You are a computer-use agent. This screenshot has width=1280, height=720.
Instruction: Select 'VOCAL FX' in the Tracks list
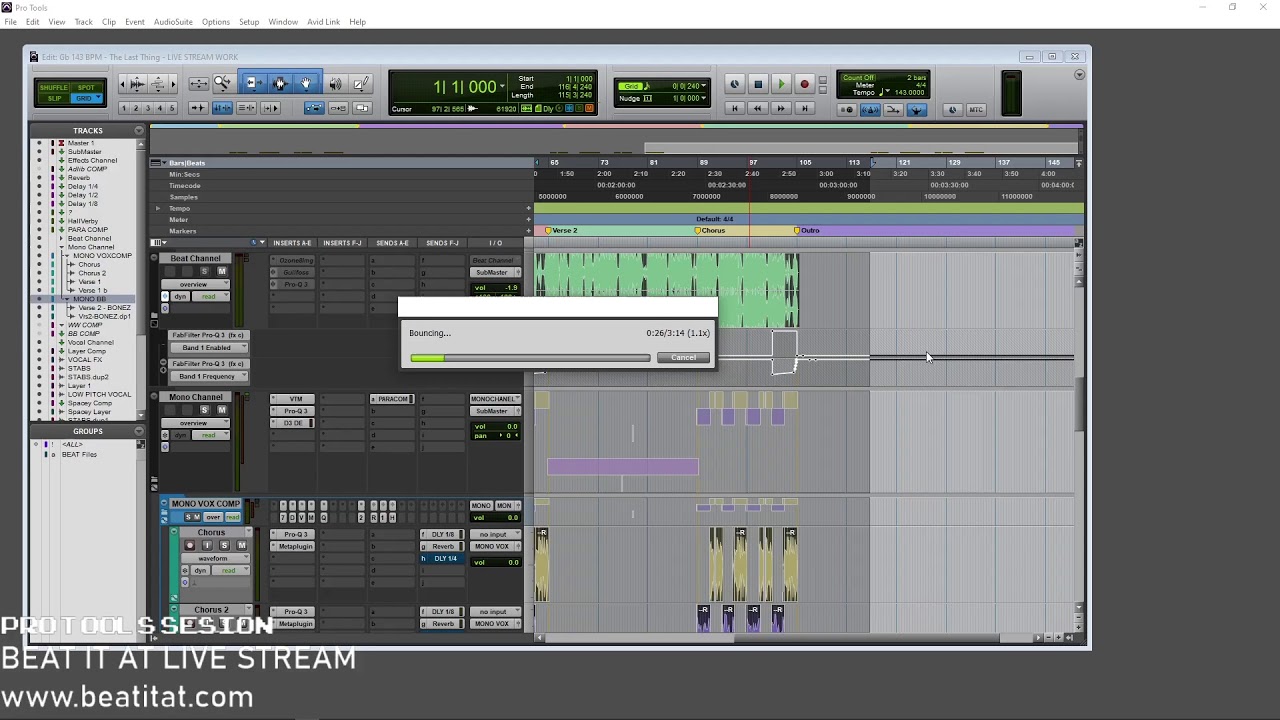(x=85, y=360)
